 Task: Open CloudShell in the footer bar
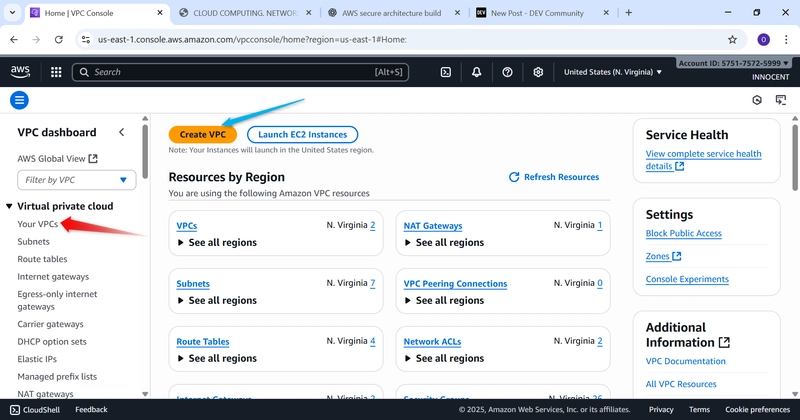coord(35,409)
